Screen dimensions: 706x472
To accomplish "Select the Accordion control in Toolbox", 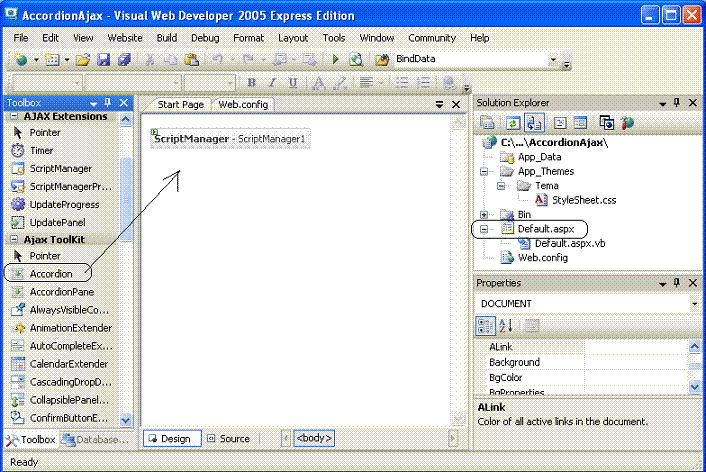I will [50, 274].
